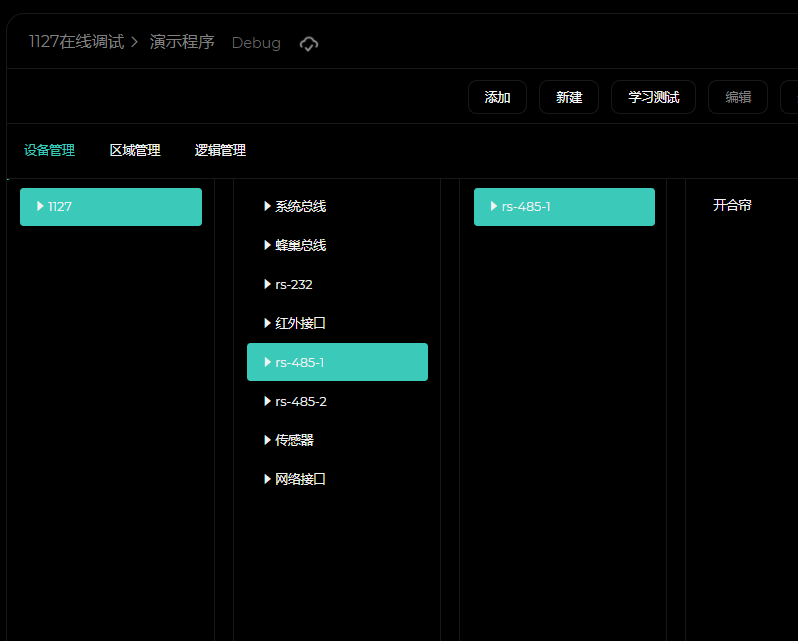Viewport: 798px width, 641px height.
Task: Expand the 系统总线 tree arrow
Action: point(267,206)
